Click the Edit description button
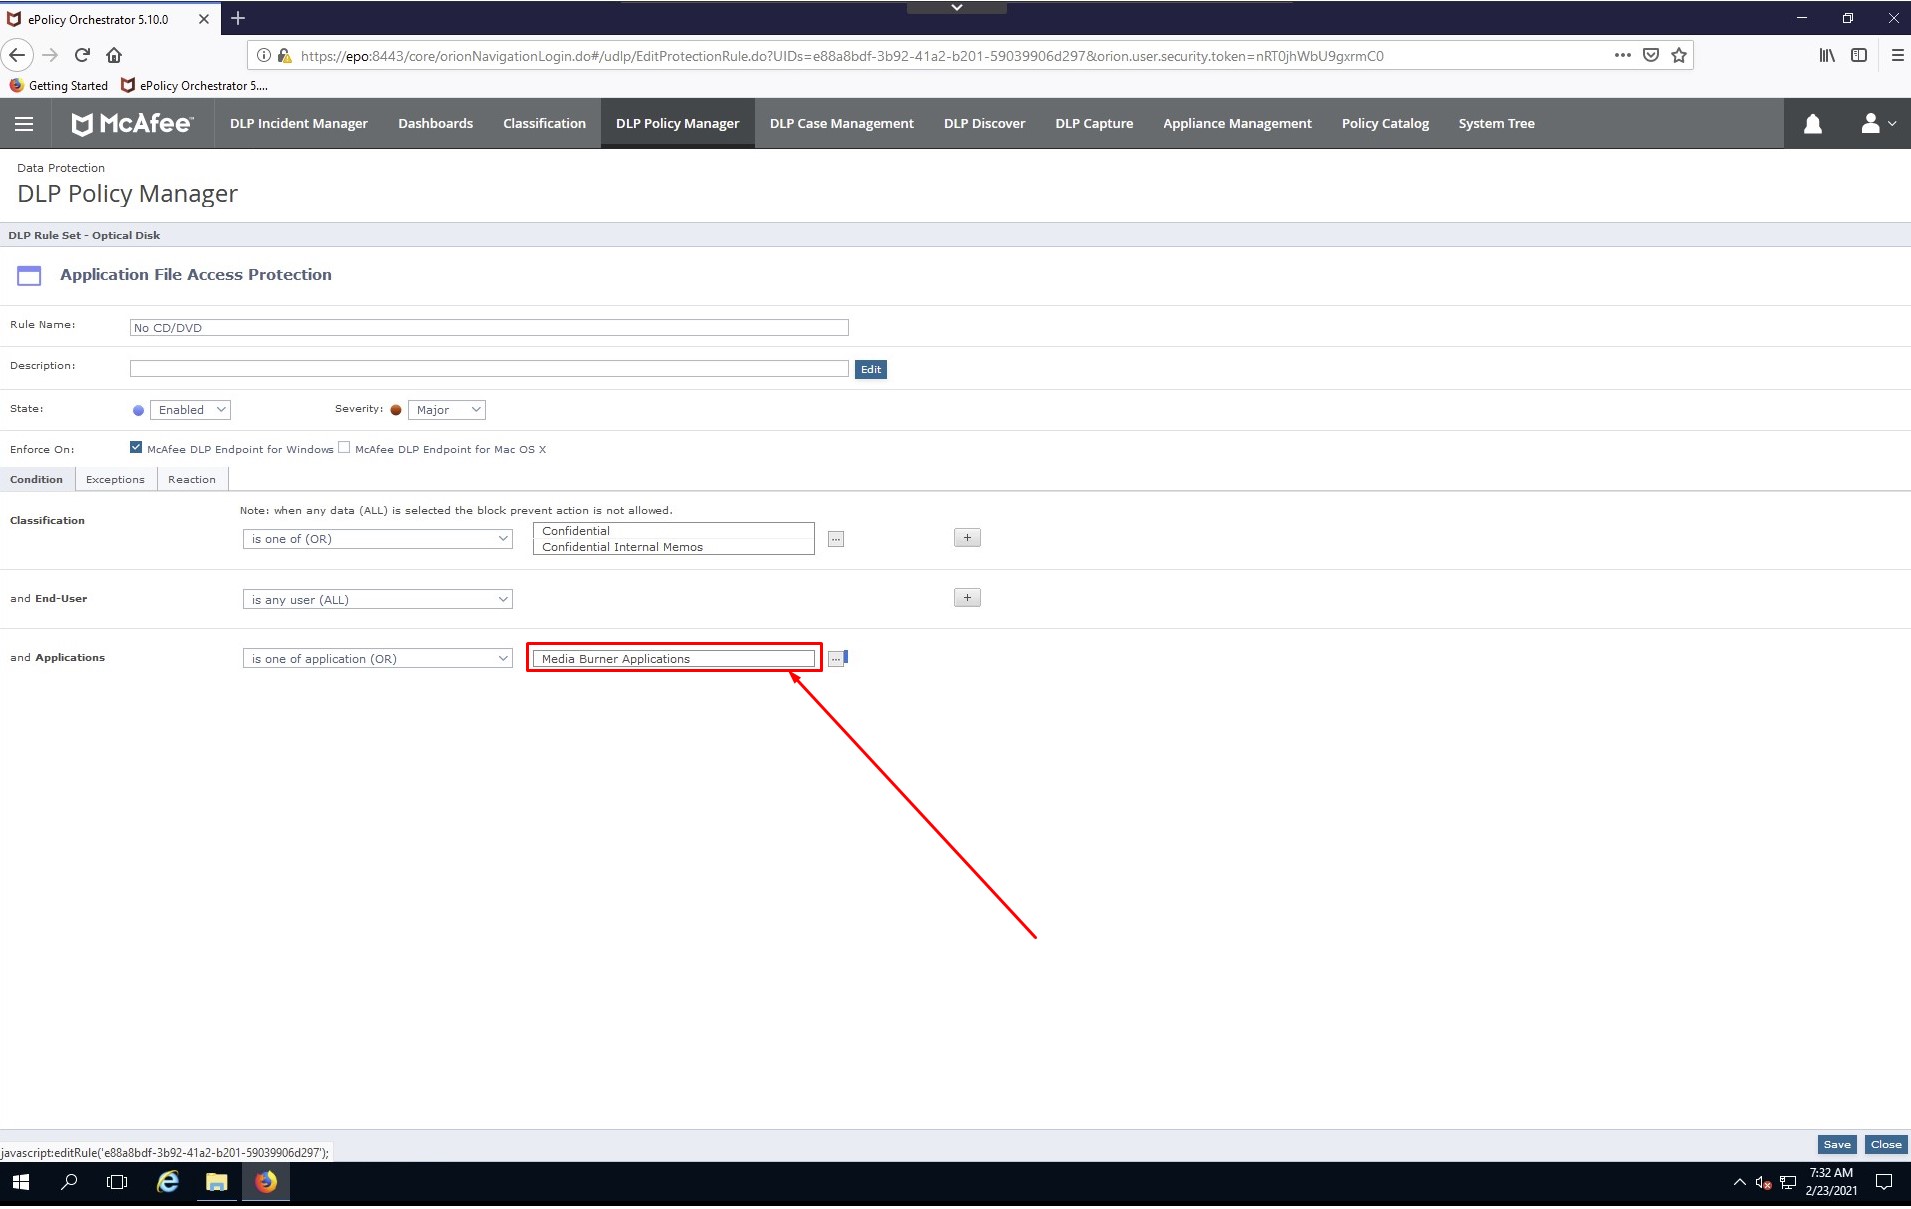 [871, 369]
